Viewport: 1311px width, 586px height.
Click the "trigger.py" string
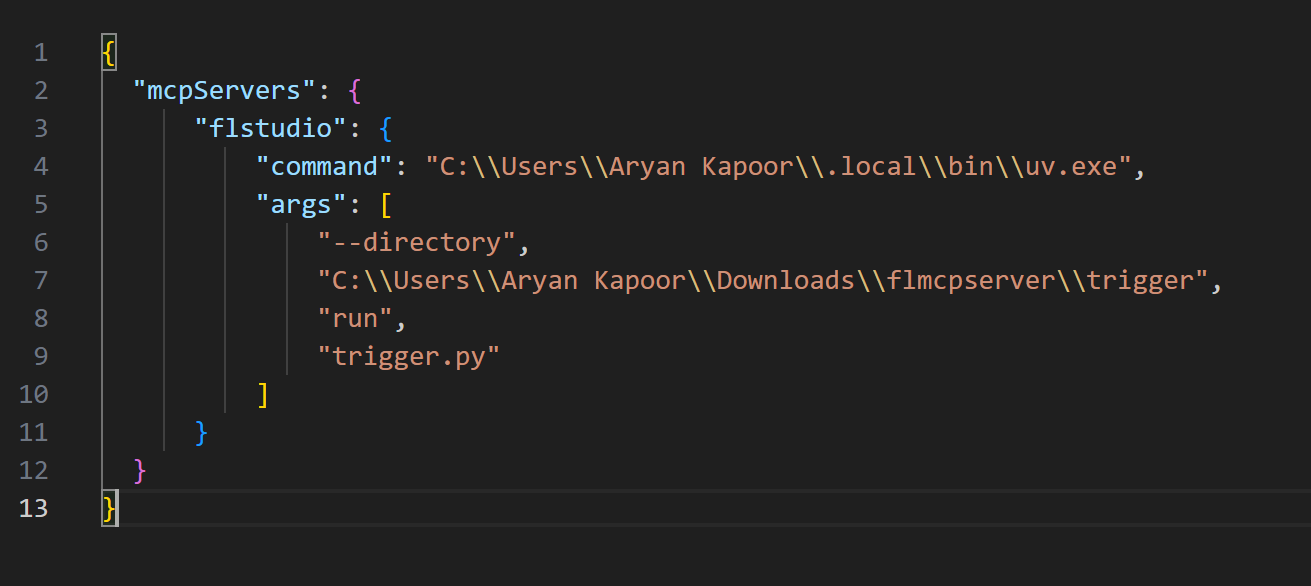pyautogui.click(x=408, y=357)
